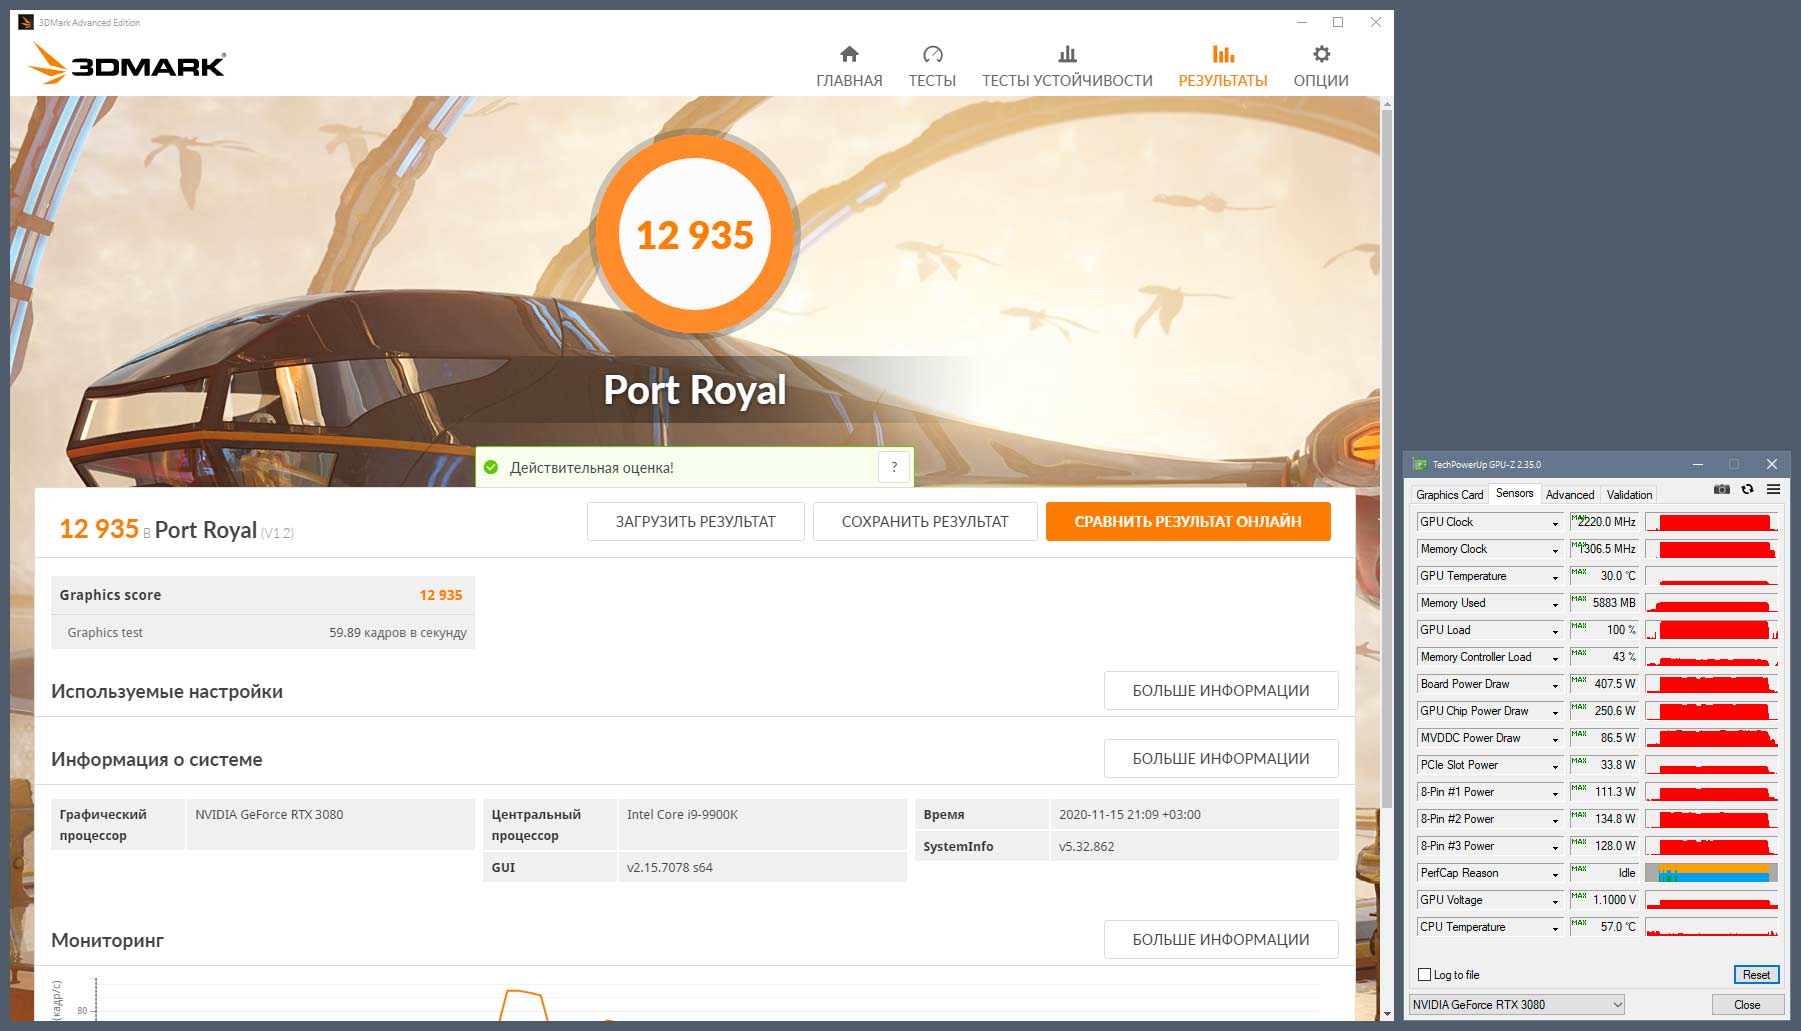
Task: Click the ЗАГРУЗИТЬ РЕЗУЛЬТАТ button
Action: [x=696, y=521]
